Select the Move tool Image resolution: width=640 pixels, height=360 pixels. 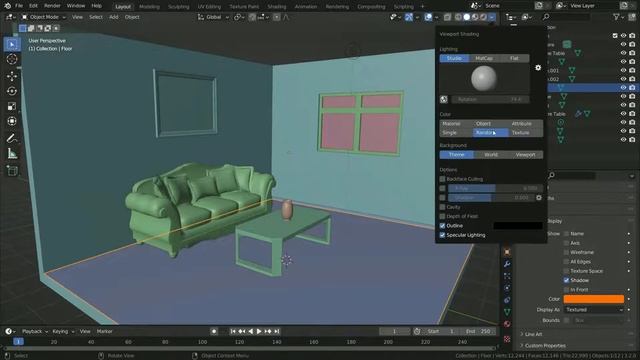tap(12, 76)
